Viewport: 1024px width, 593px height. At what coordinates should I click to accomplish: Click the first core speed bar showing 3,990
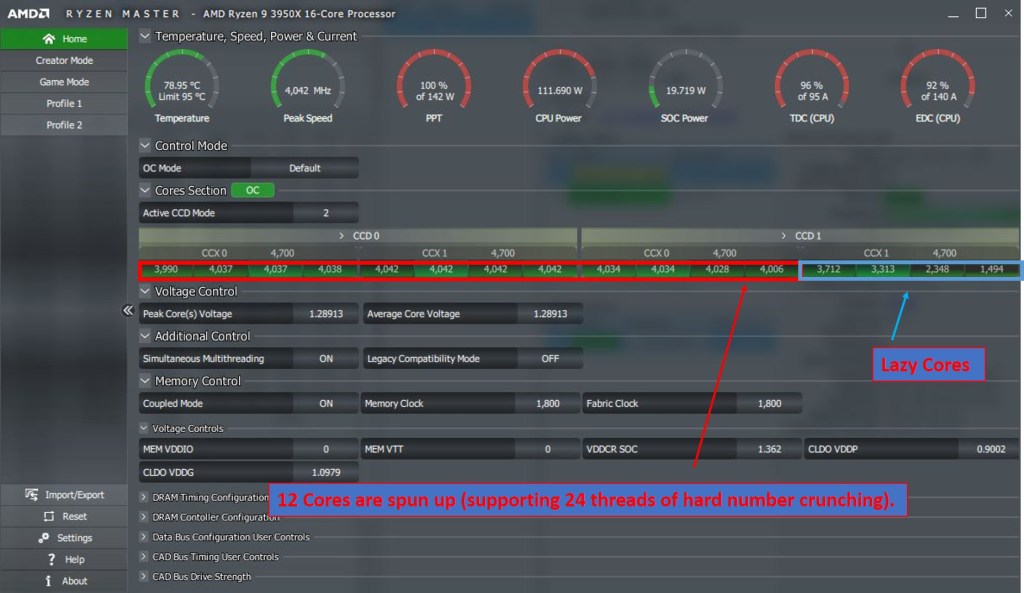(x=166, y=270)
